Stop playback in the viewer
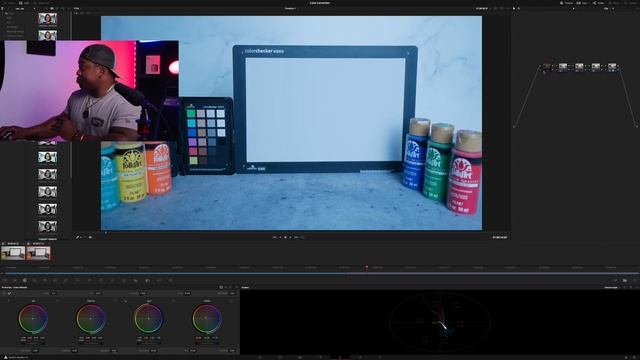Viewport: 640px width, 360px height. click(x=285, y=237)
